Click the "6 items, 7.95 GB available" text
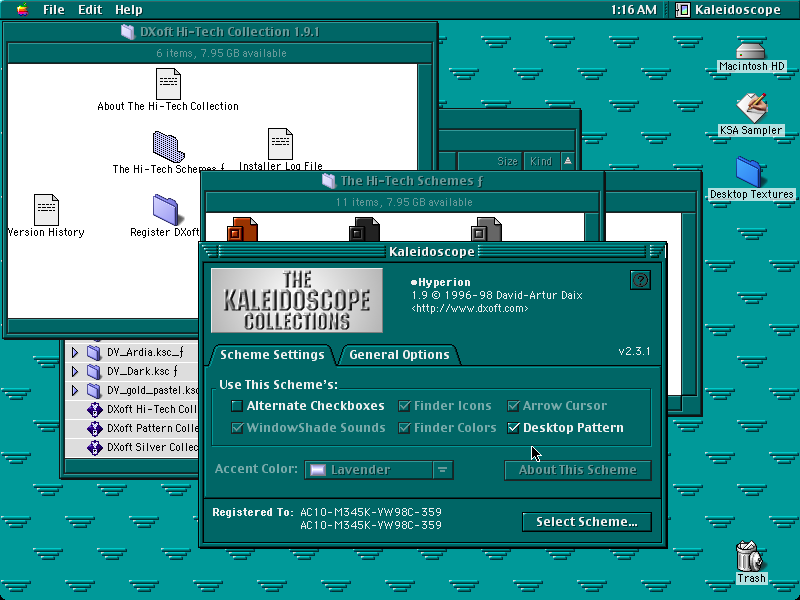The image size is (800, 600). (x=221, y=54)
